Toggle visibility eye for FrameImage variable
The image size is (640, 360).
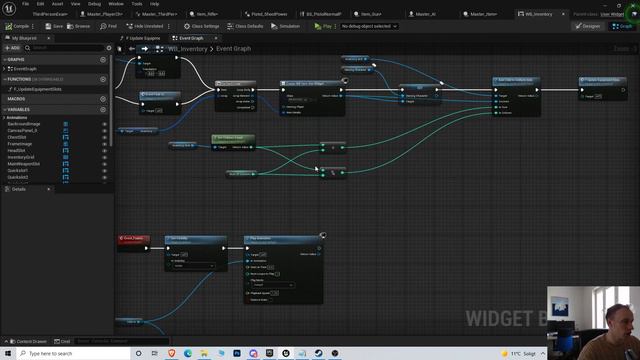pos(104,144)
